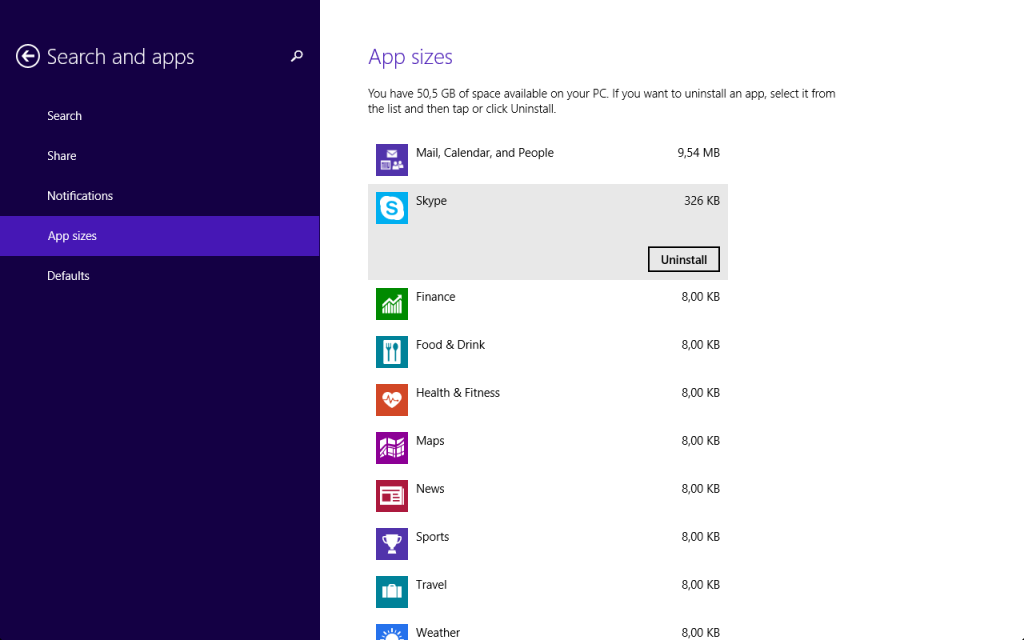The width and height of the screenshot is (1024, 640).
Task: Open the Share settings section
Action: [159, 155]
